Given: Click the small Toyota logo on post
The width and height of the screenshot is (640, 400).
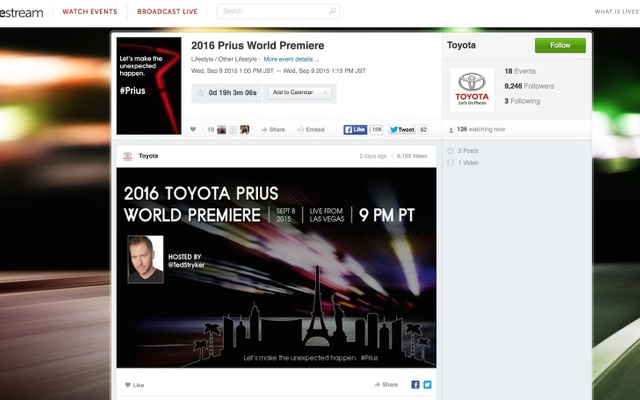Looking at the screenshot, I should tap(128, 156).
